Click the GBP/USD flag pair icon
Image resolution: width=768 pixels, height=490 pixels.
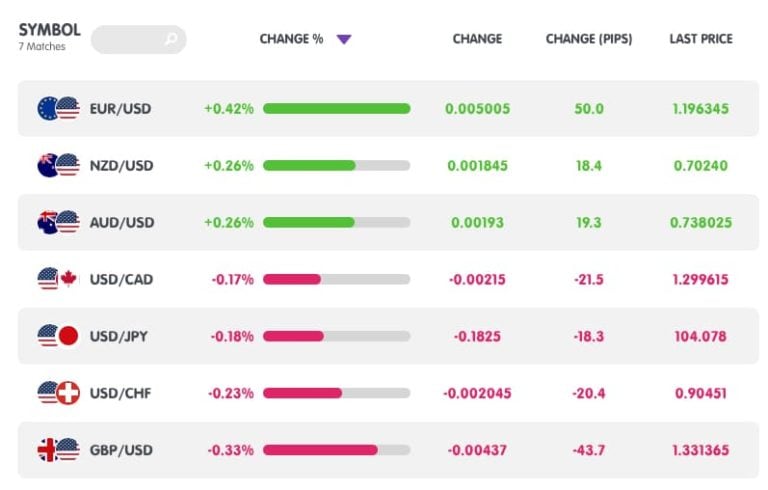(x=57, y=450)
